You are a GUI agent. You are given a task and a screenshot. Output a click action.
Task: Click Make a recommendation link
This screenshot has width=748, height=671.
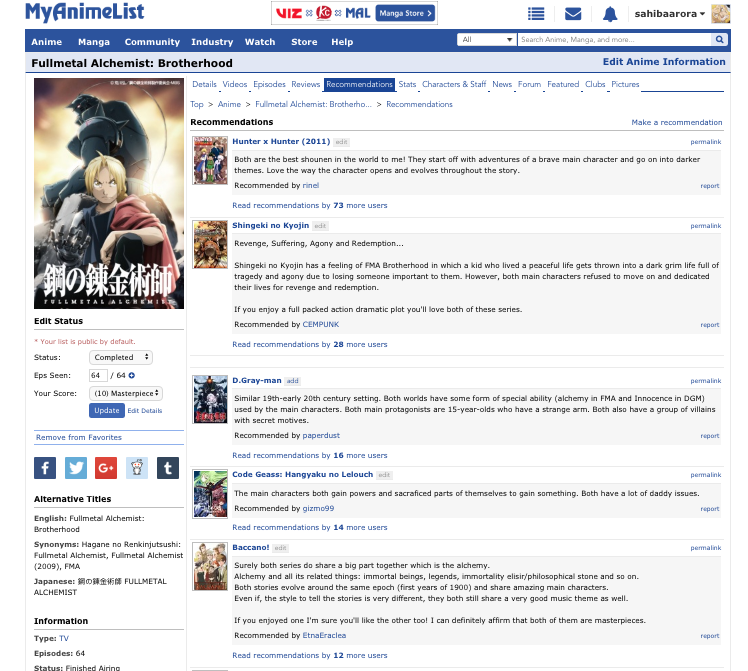coord(676,123)
